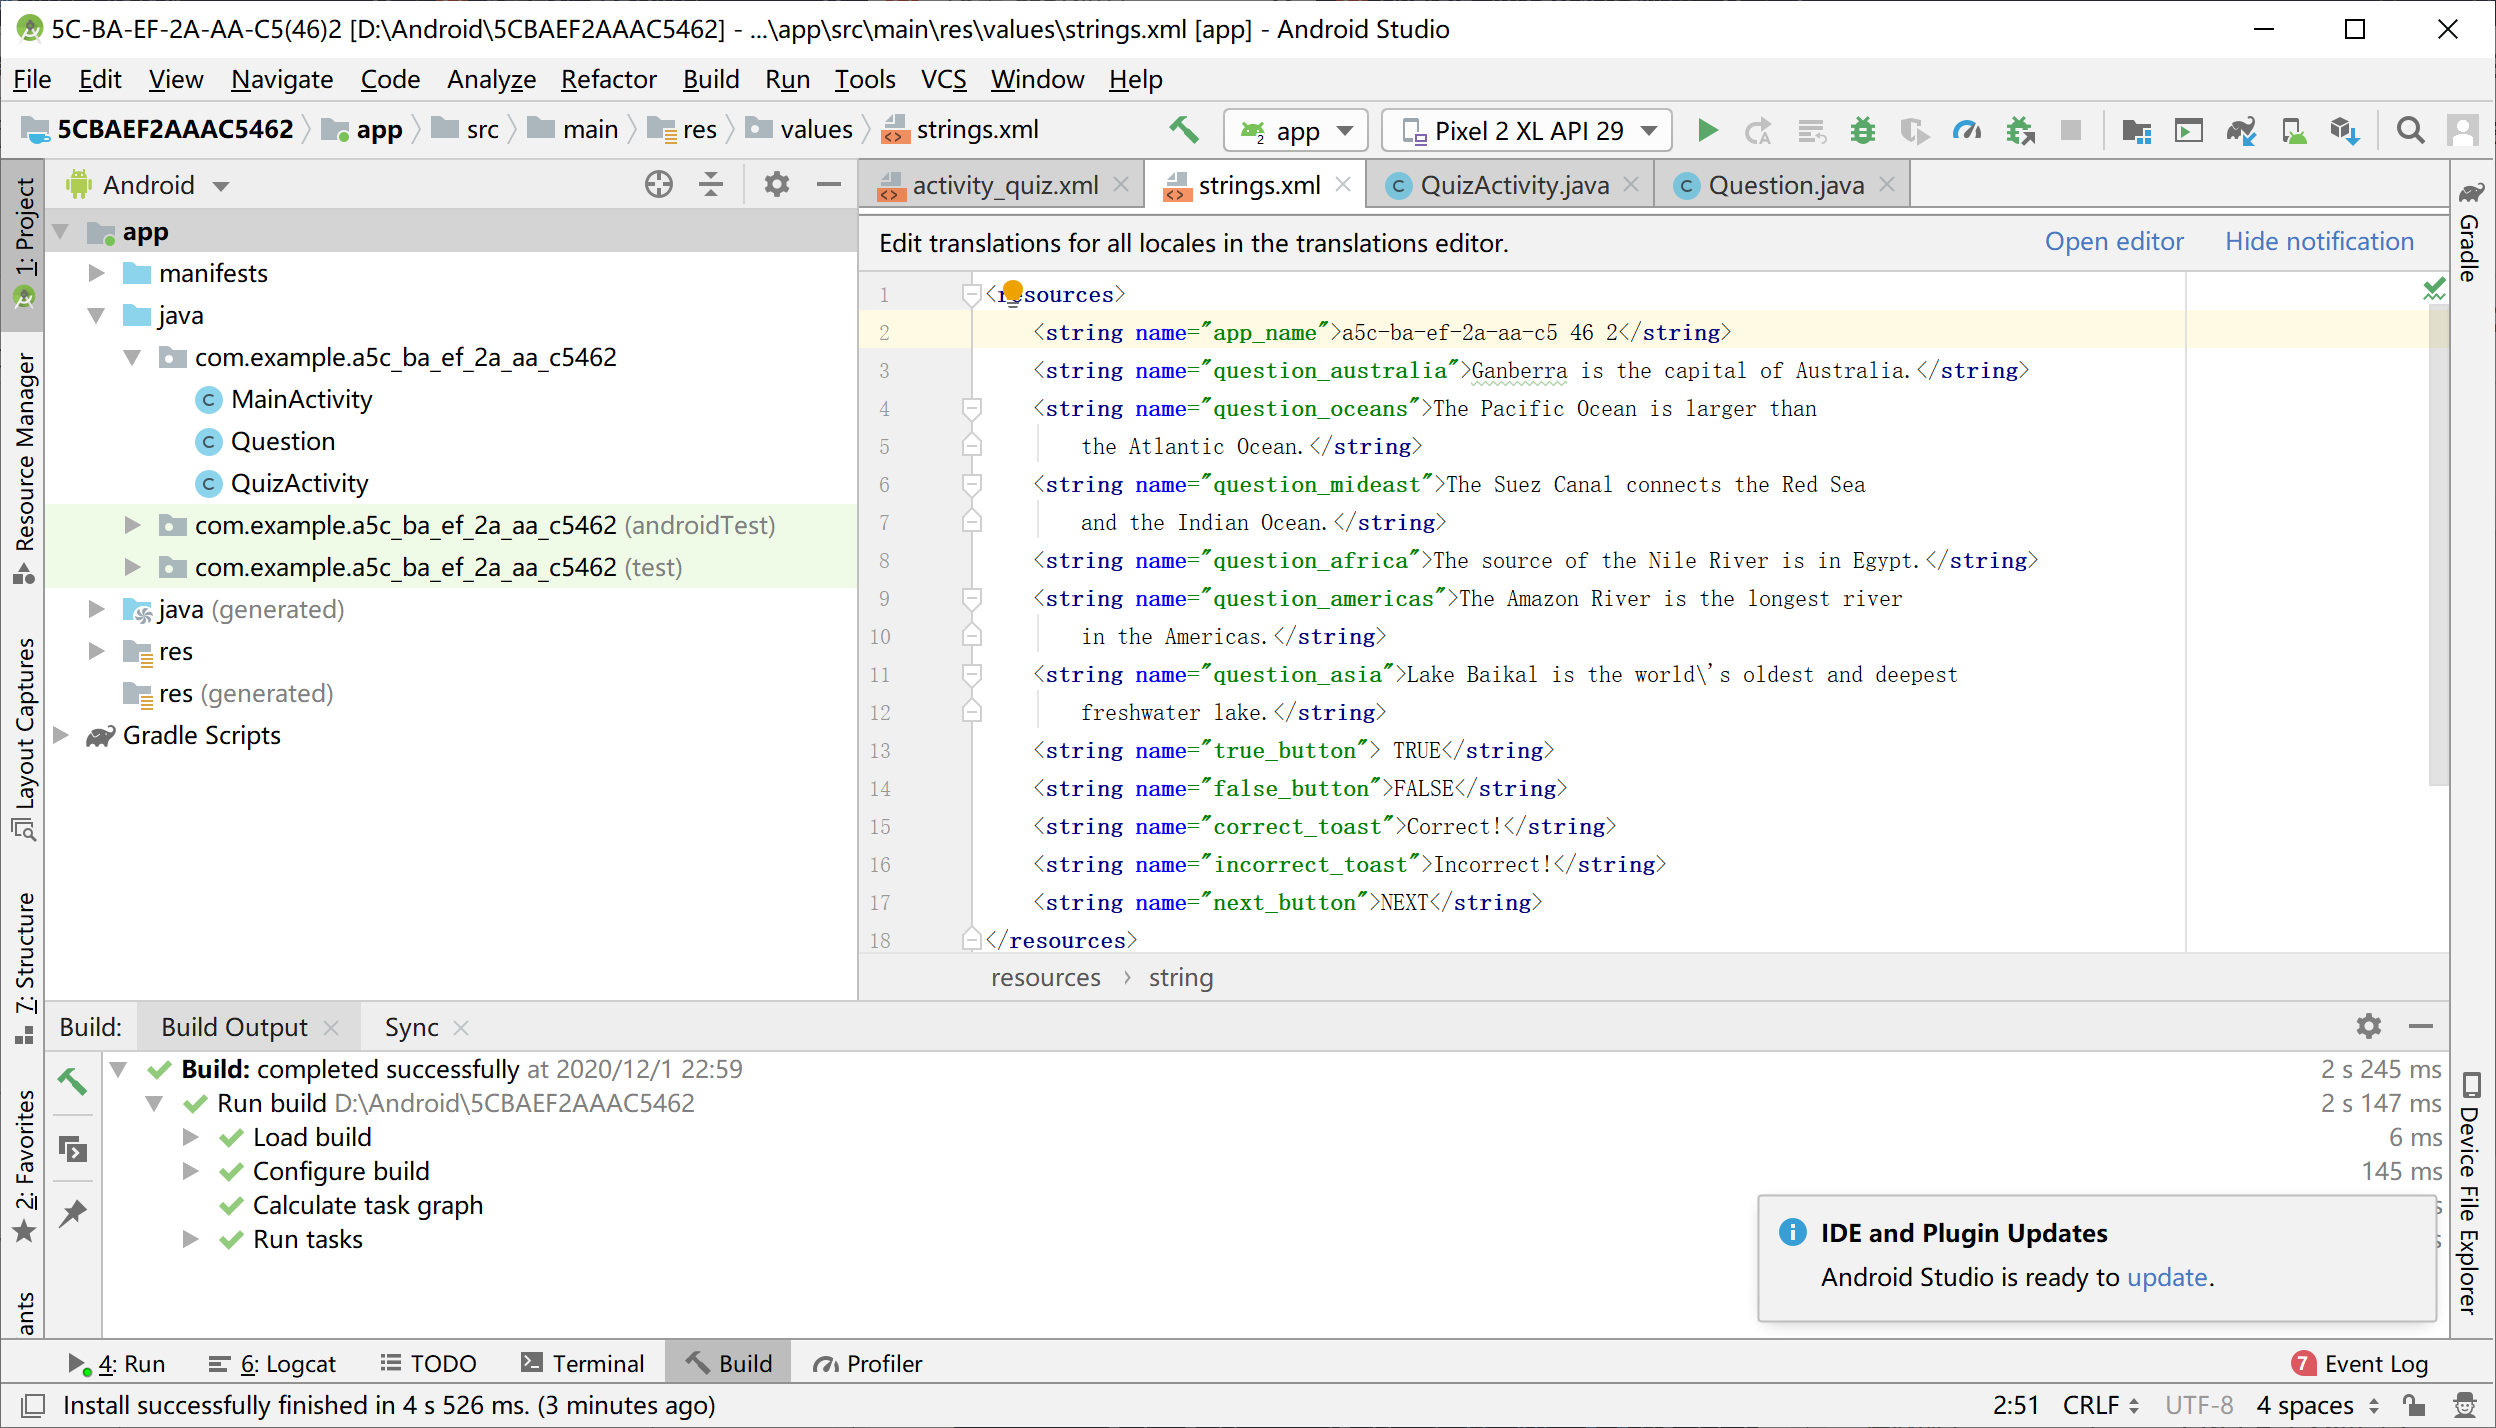
Task: Open Project panel gear options
Action: (x=776, y=184)
